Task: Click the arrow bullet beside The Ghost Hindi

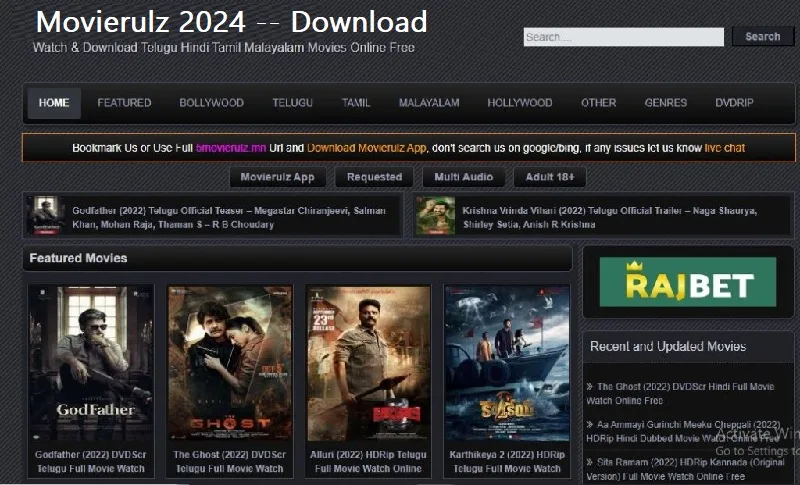Action: [x=590, y=387]
